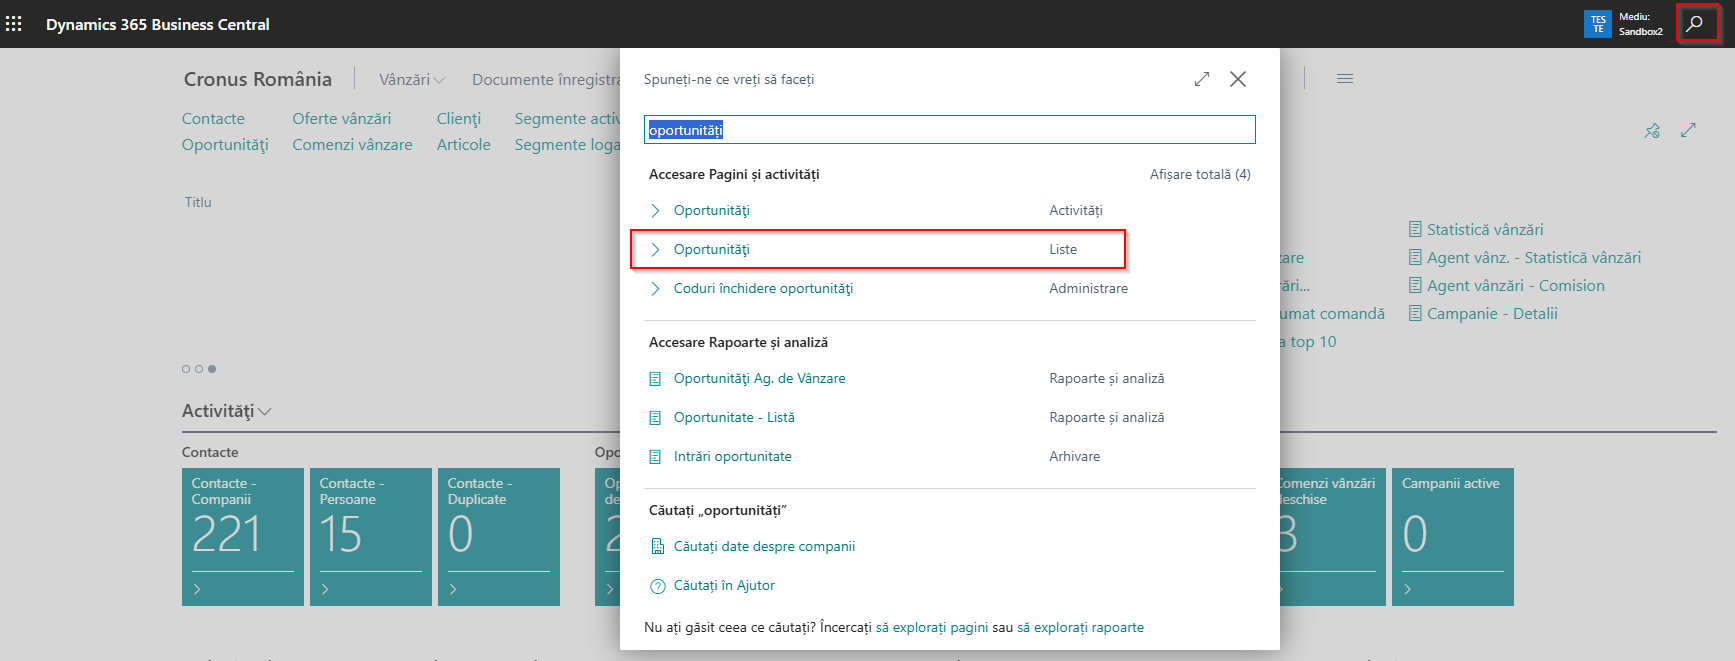Open the Comenzi vânzare menu link
The width and height of the screenshot is (1735, 661).
click(x=352, y=145)
